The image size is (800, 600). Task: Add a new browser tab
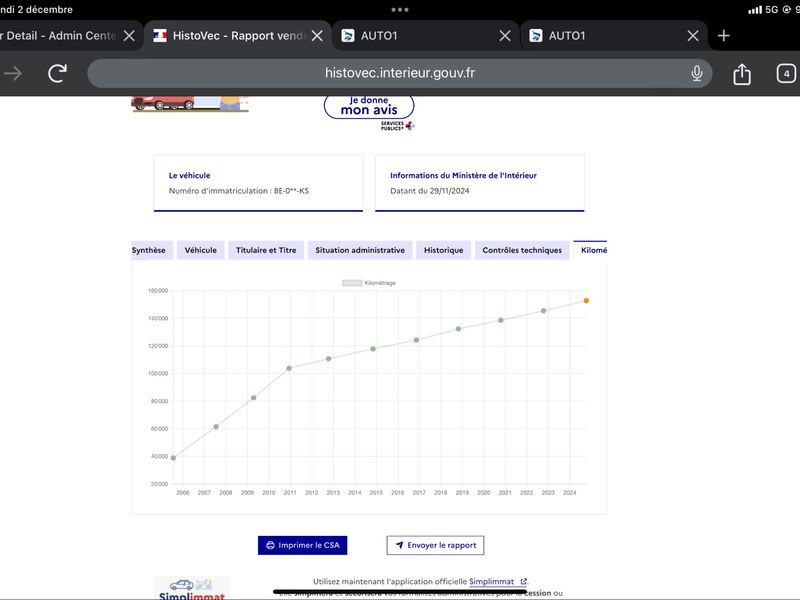click(x=723, y=36)
